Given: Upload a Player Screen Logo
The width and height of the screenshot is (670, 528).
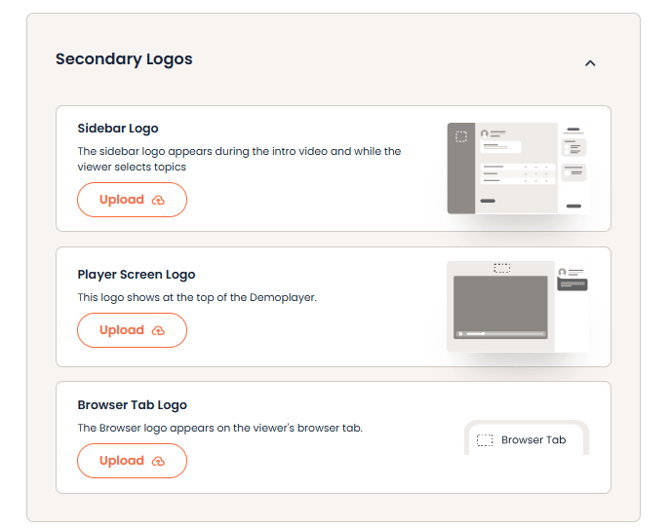Looking at the screenshot, I should 132,330.
